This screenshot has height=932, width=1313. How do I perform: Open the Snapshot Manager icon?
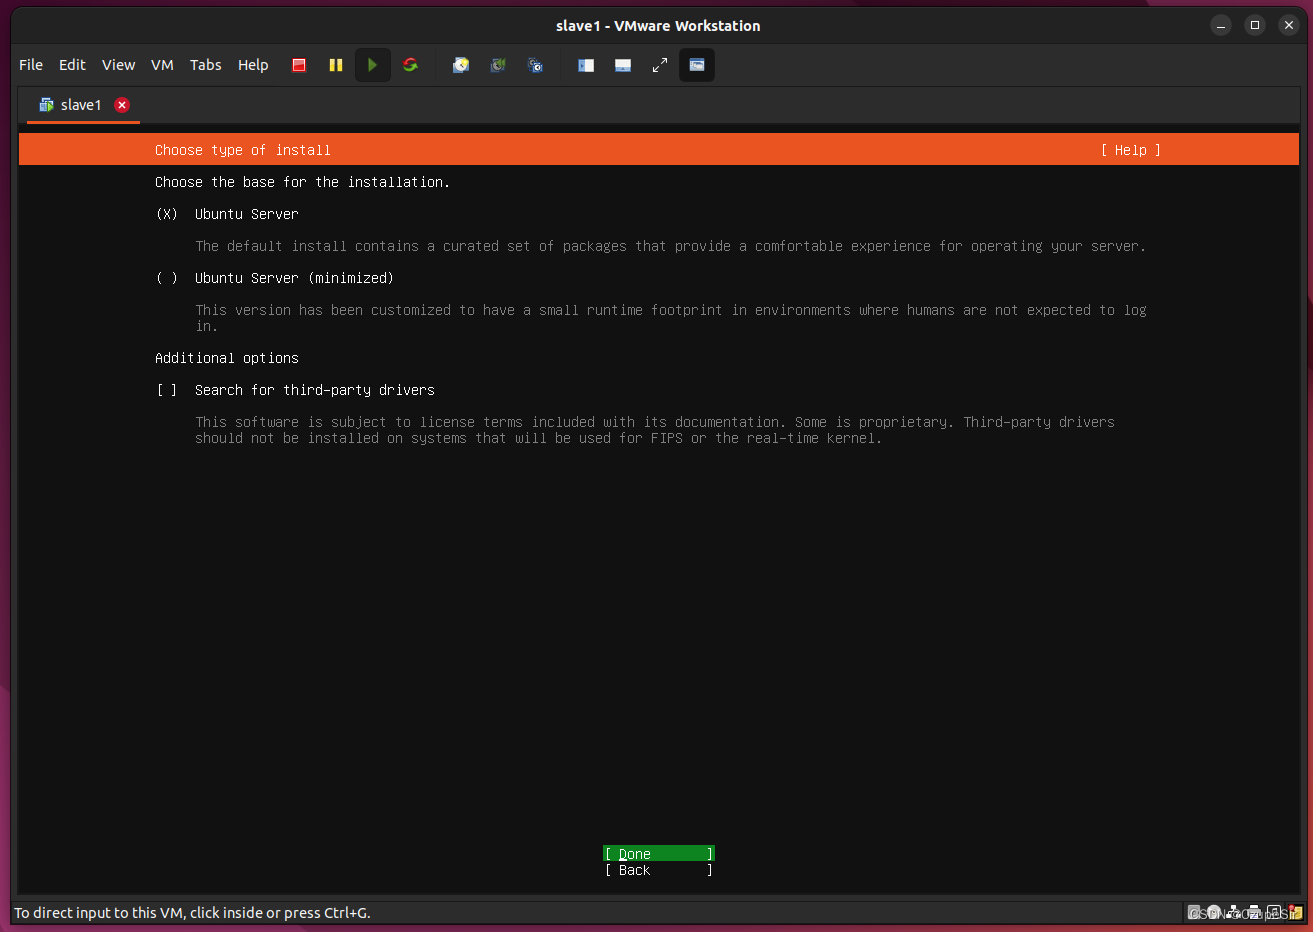point(535,65)
